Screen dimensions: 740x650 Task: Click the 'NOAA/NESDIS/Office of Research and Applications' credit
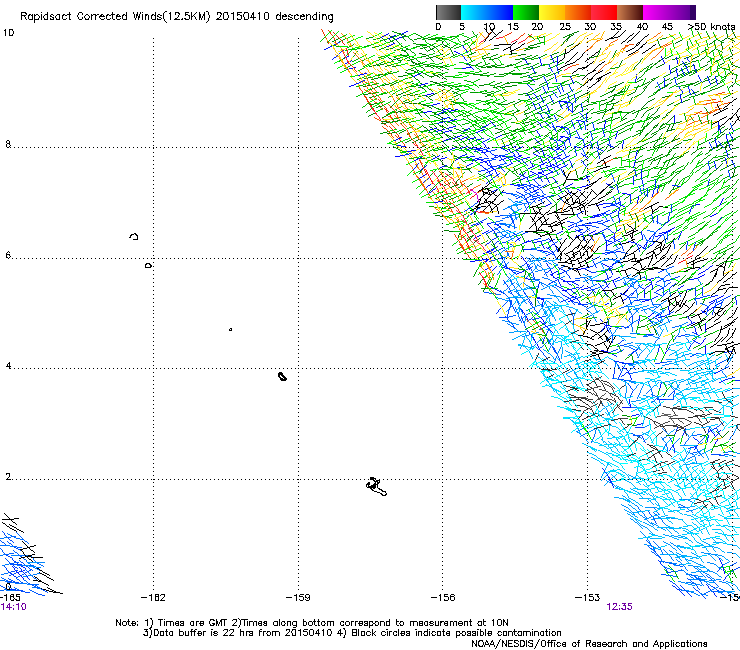[589, 644]
